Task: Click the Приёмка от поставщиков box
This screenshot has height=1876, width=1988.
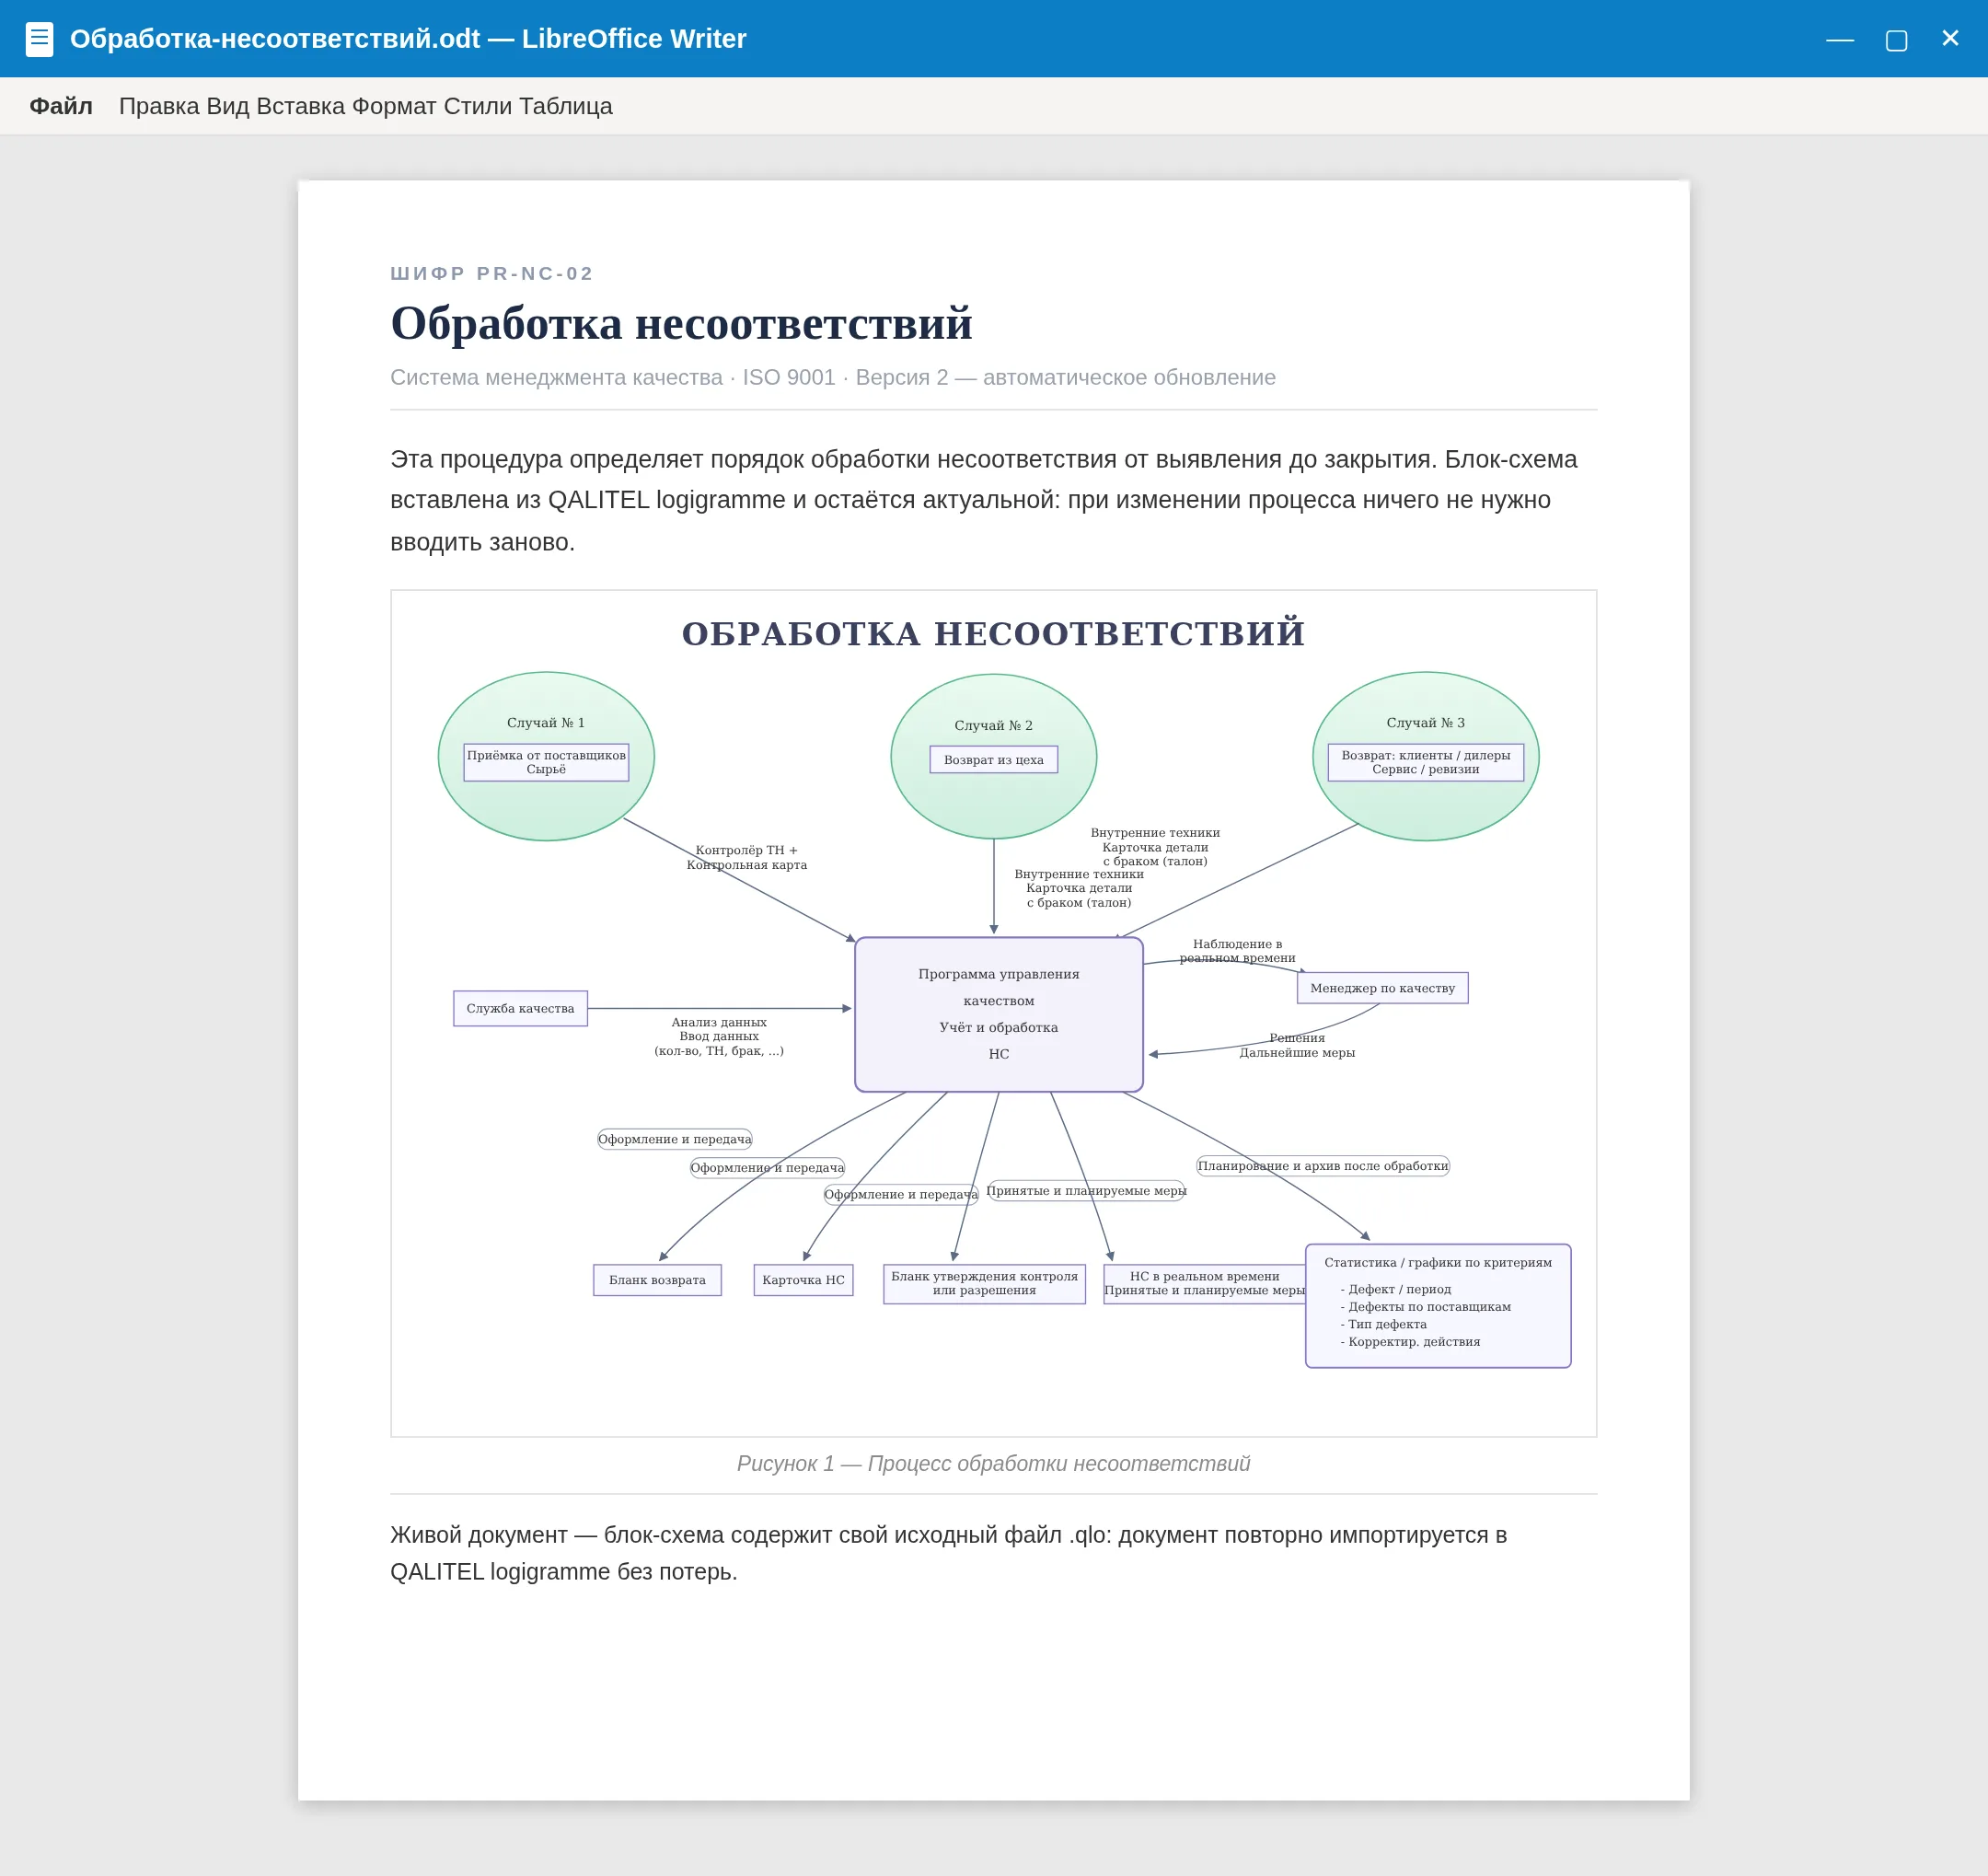Action: (546, 762)
